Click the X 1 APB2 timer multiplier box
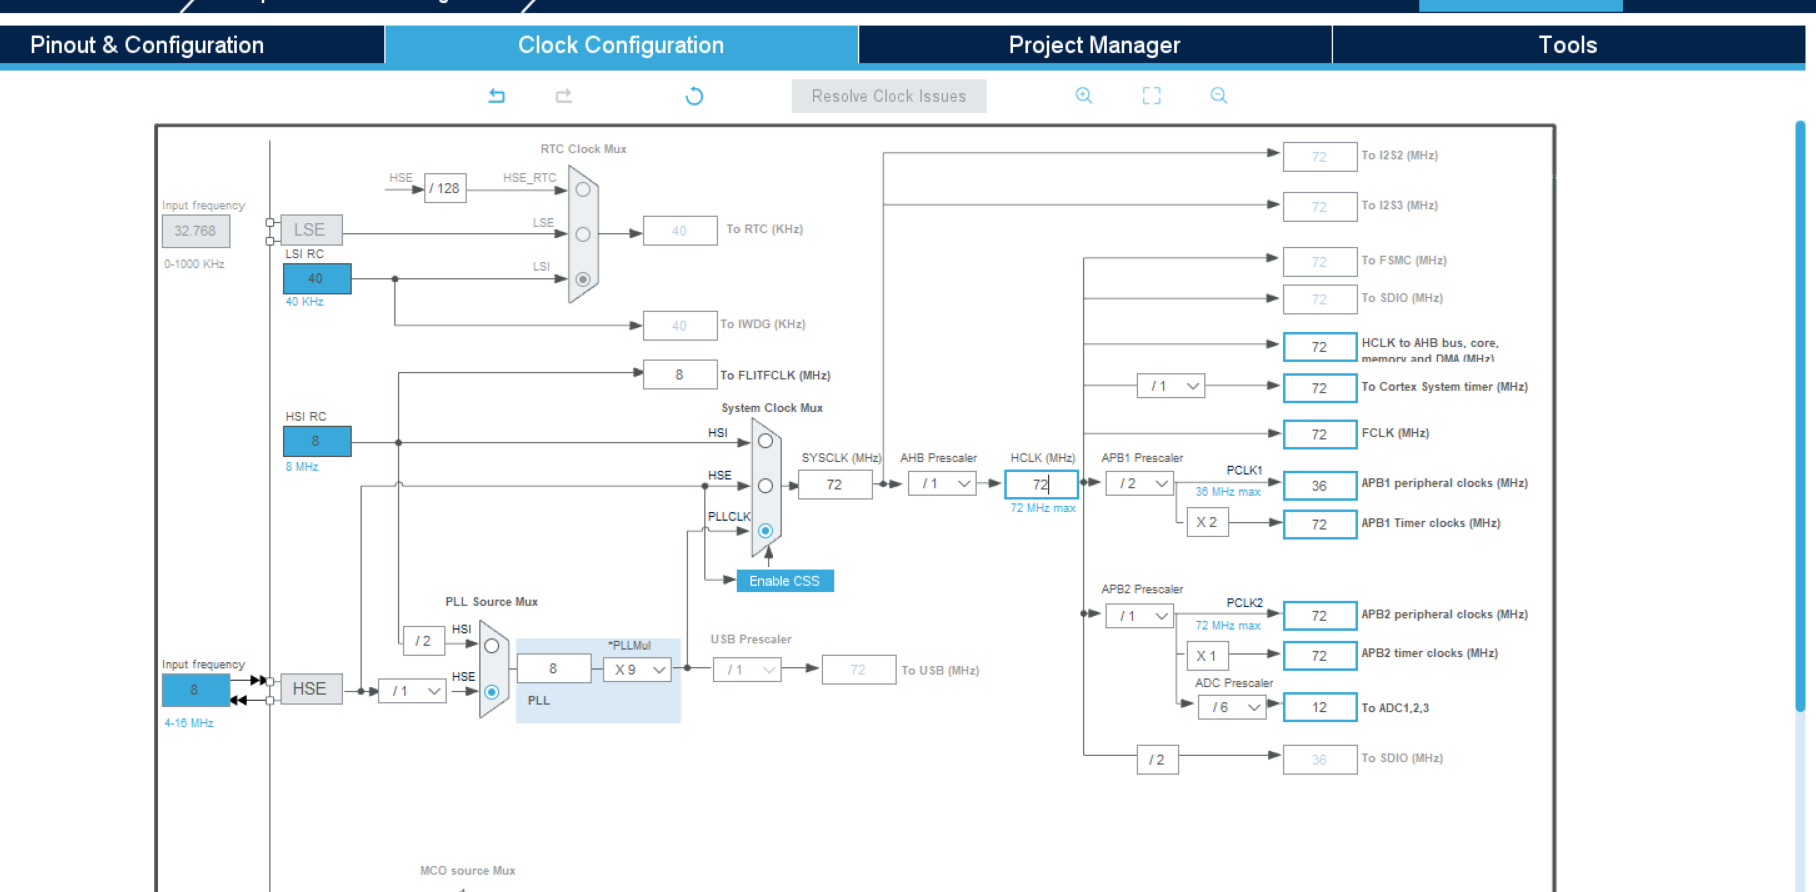The height and width of the screenshot is (892, 1816). pyautogui.click(x=1207, y=656)
